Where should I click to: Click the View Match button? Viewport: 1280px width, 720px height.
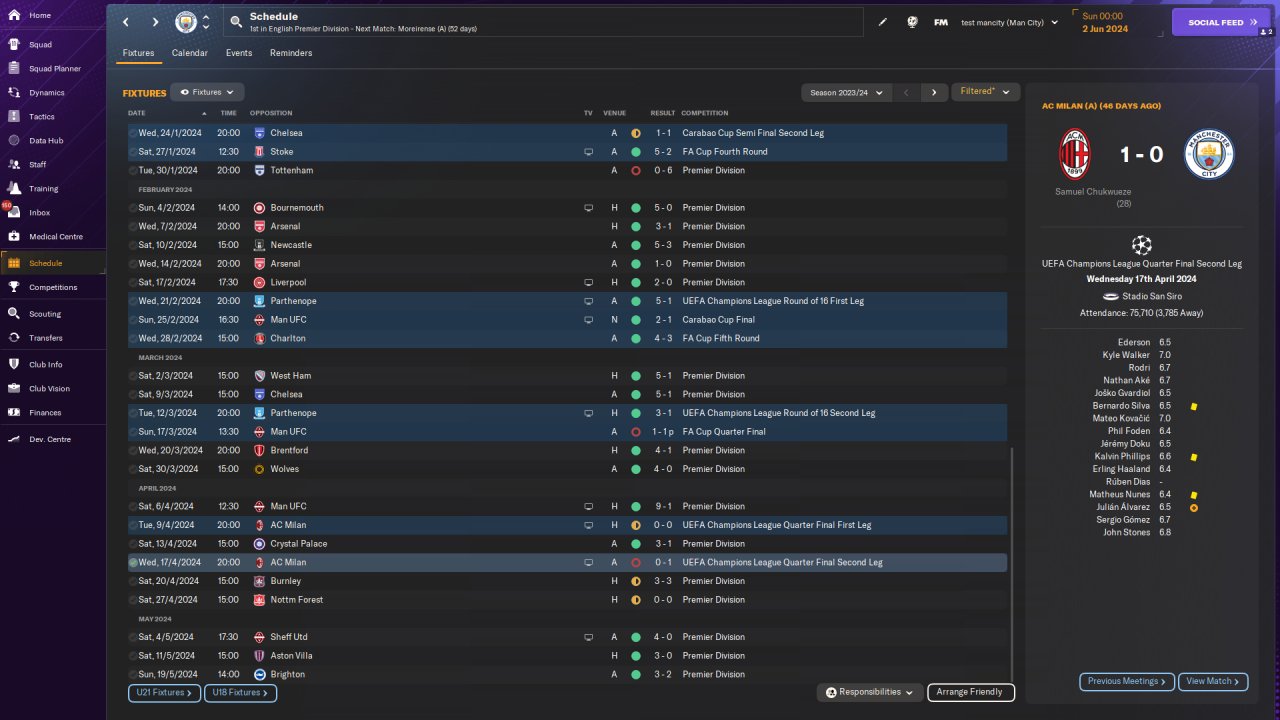1213,681
